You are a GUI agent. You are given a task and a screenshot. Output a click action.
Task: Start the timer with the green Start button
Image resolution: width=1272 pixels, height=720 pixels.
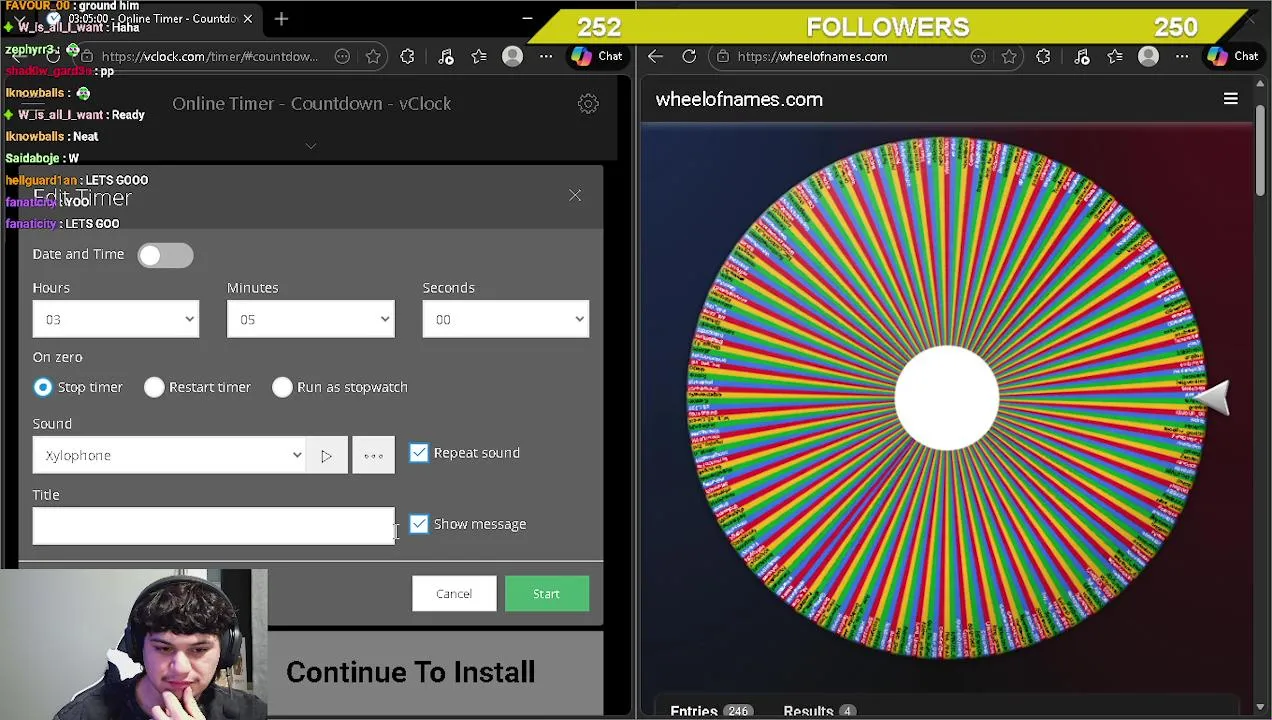point(546,594)
